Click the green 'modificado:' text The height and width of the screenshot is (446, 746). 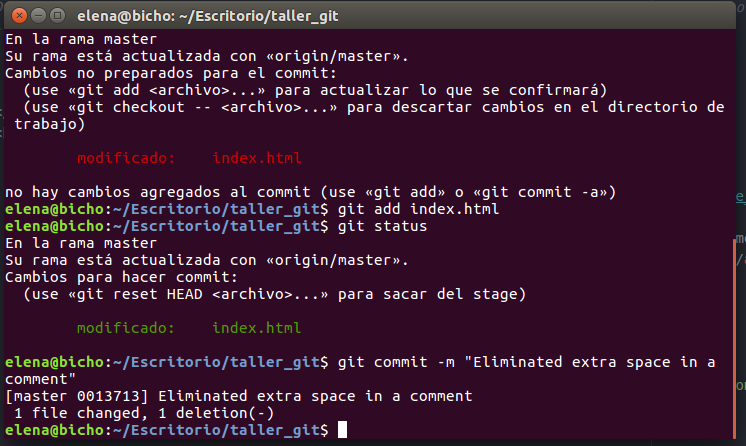tap(126, 327)
